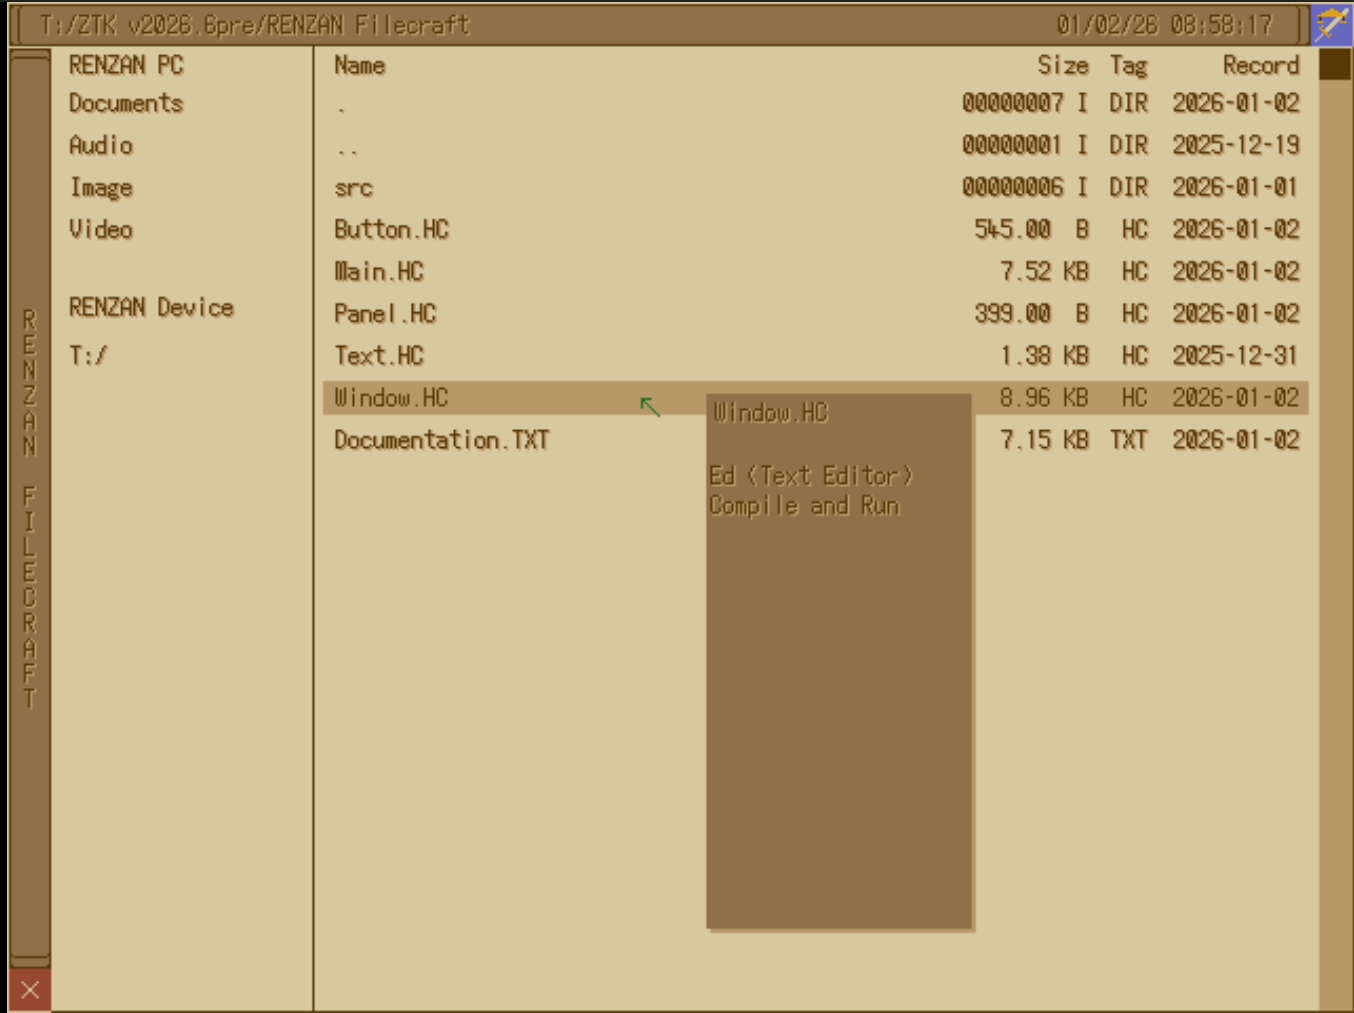Click the wand icon in the title bar corner
The image size is (1354, 1013).
pos(1332,25)
